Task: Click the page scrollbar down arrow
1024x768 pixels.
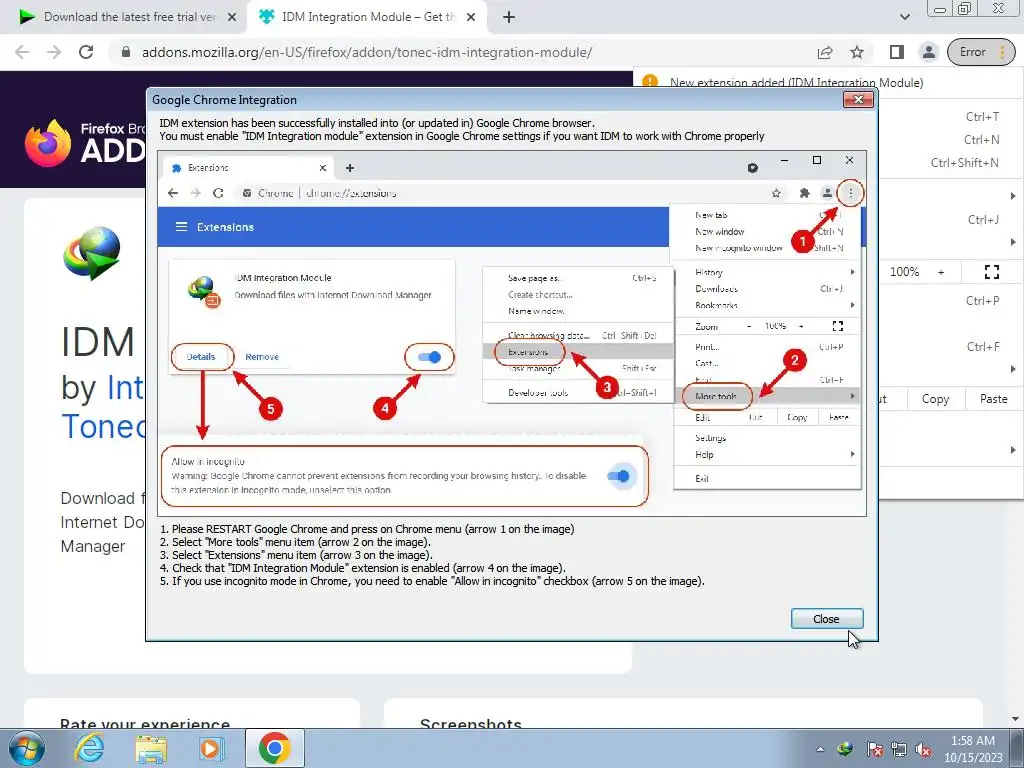Action: tap(1015, 719)
